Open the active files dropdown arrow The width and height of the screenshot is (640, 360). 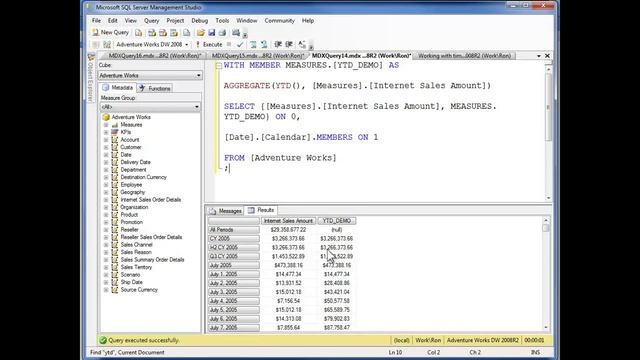pos(539,56)
